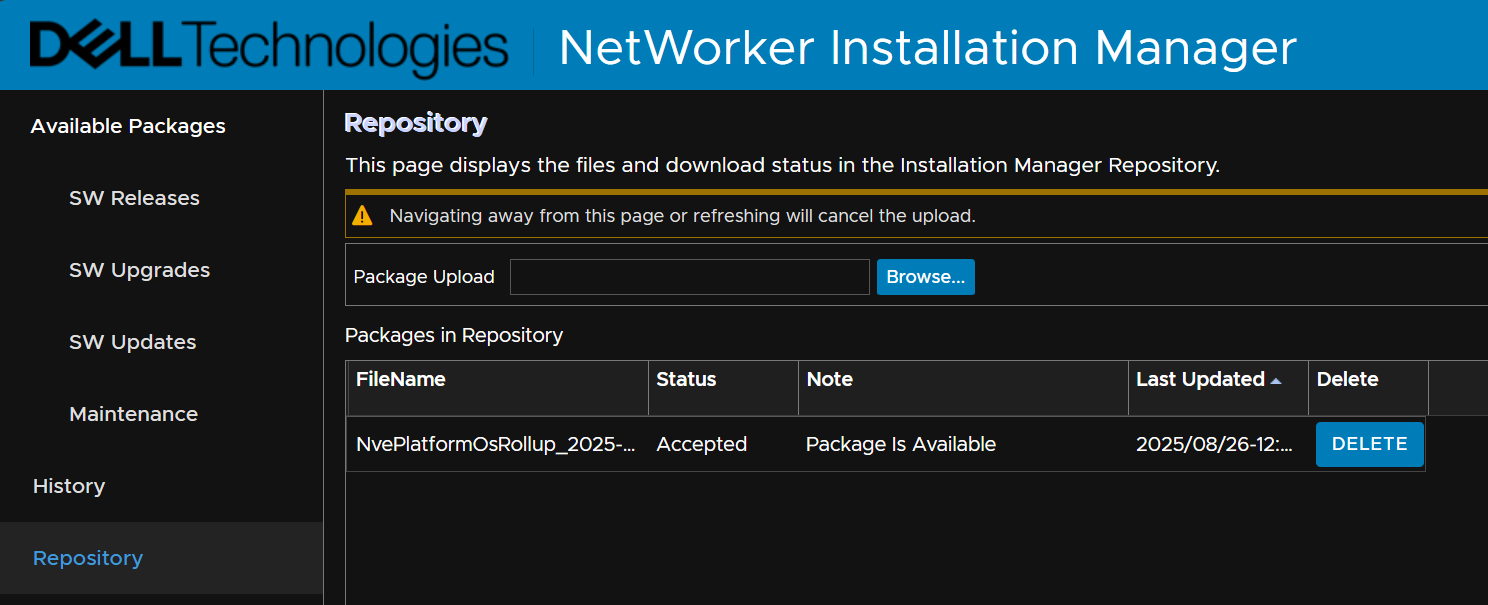Toggle sort order on Last Updated column
The height and width of the screenshot is (605, 1488).
point(1199,379)
